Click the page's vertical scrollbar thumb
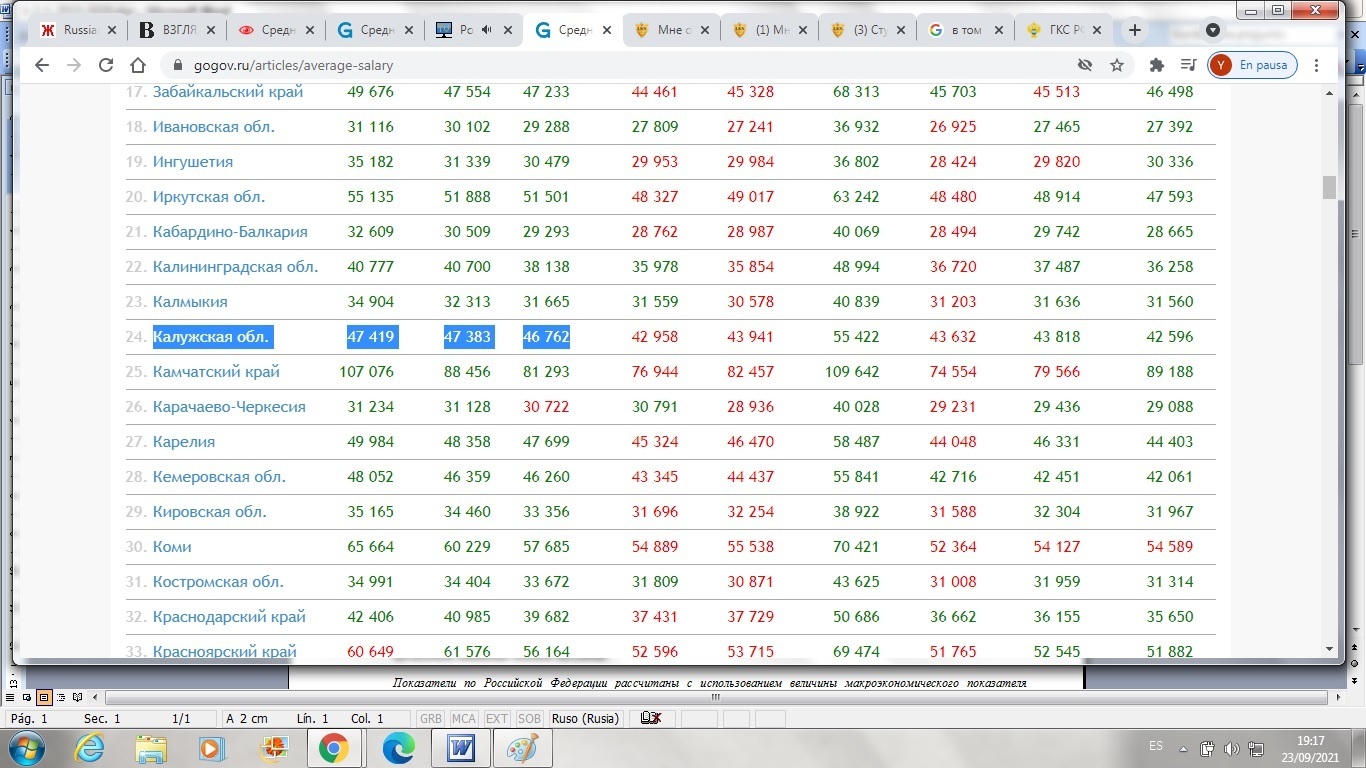This screenshot has height=768, width=1366. [1329, 187]
